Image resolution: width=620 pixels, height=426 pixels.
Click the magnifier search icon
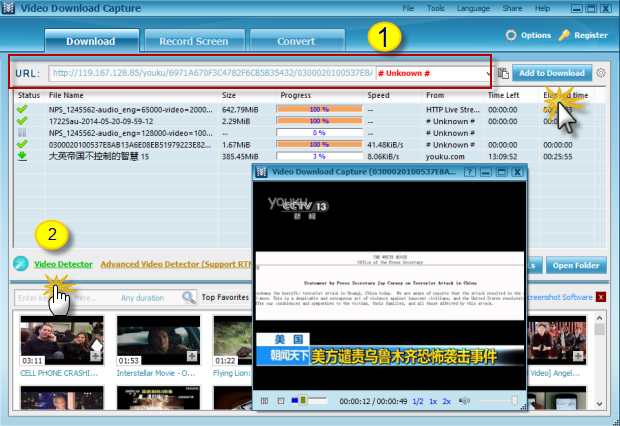pos(189,297)
